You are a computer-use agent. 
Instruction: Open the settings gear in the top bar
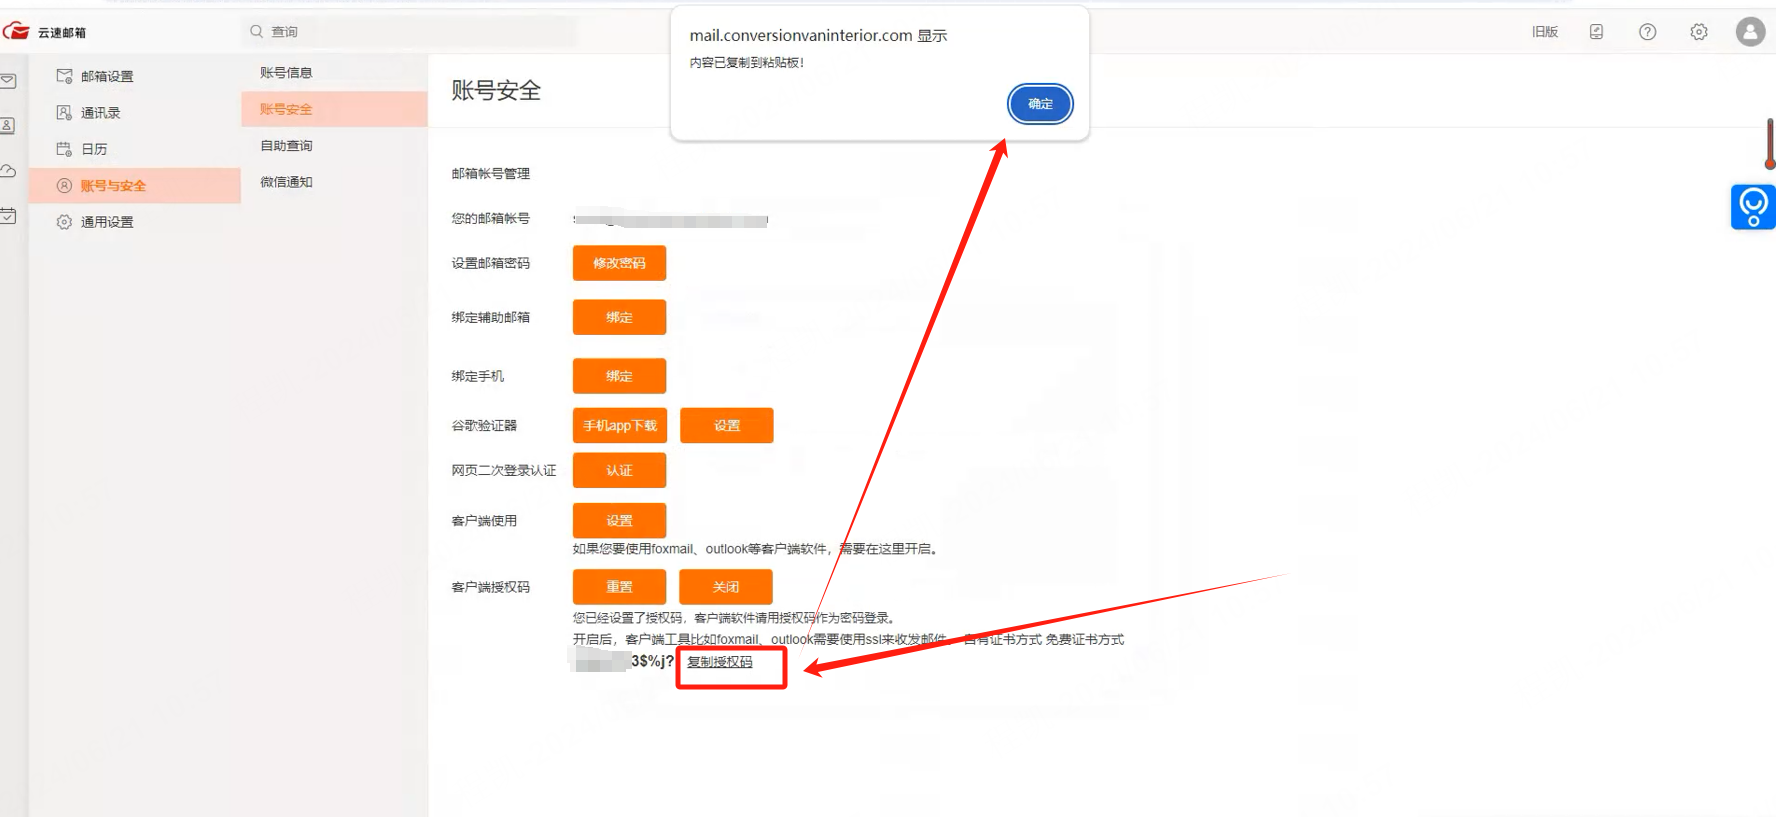(x=1699, y=32)
